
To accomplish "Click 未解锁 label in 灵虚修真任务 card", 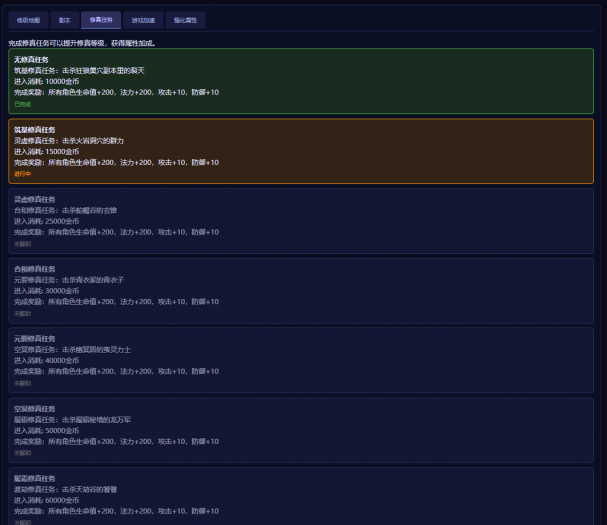I will pyautogui.click(x=22, y=243).
